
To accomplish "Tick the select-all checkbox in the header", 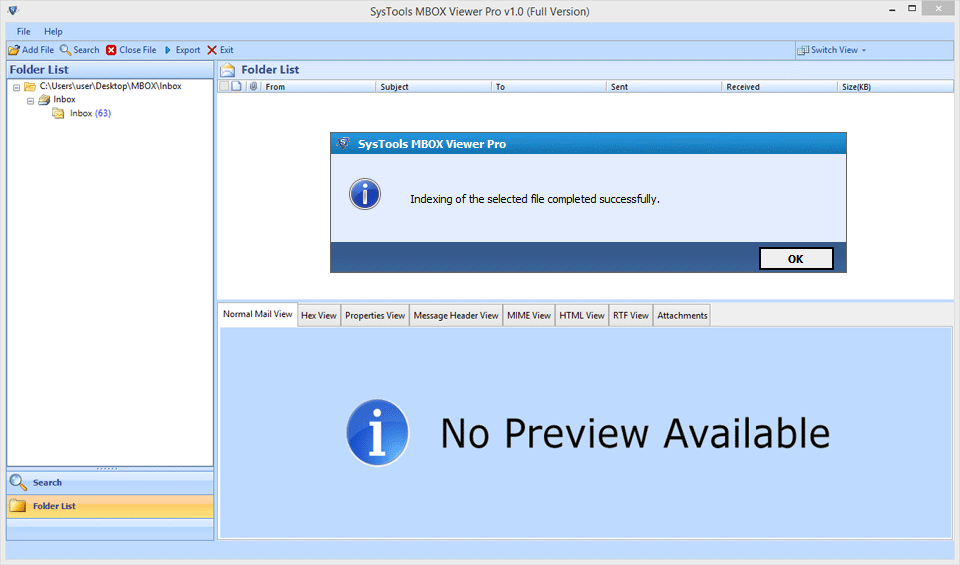I will pos(224,86).
